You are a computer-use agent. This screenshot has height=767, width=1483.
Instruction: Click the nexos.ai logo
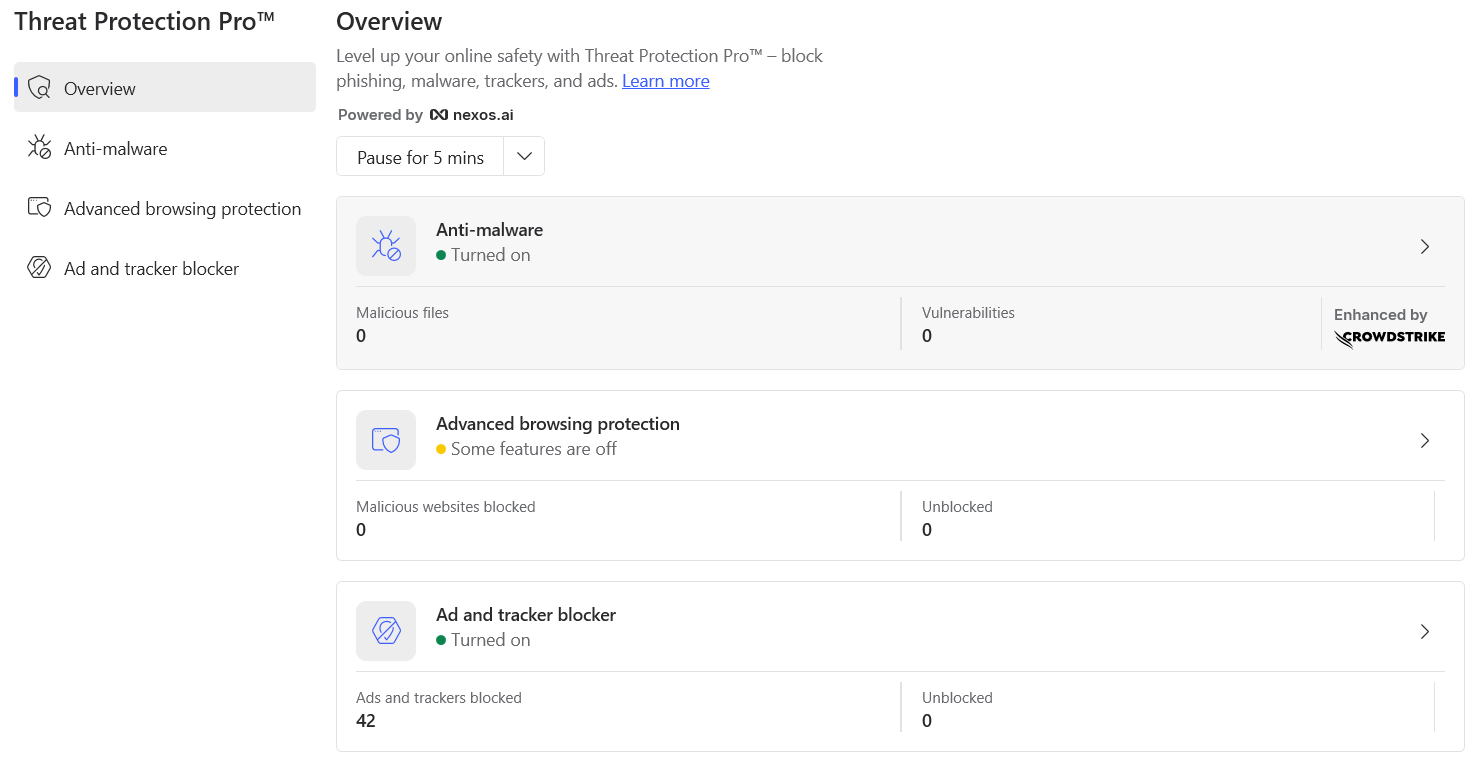point(472,115)
